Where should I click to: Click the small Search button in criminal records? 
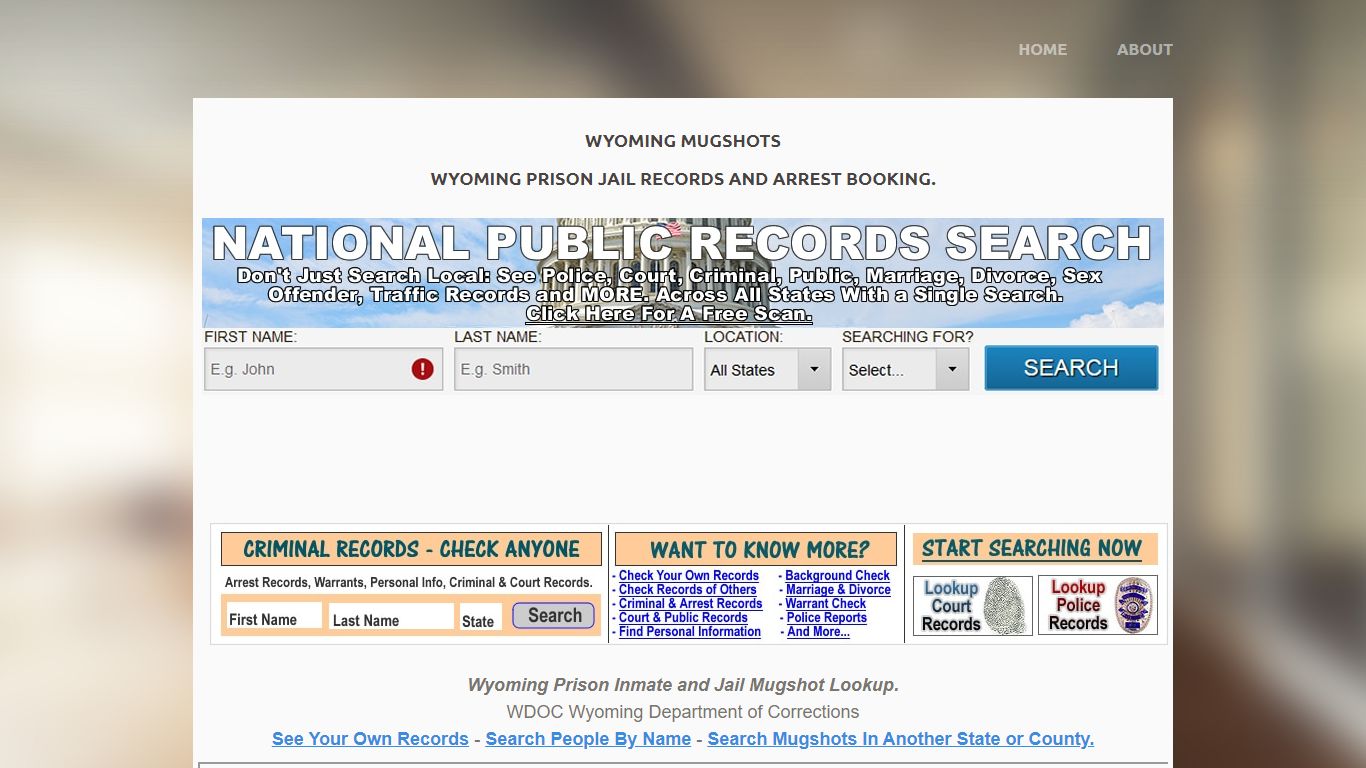(554, 616)
